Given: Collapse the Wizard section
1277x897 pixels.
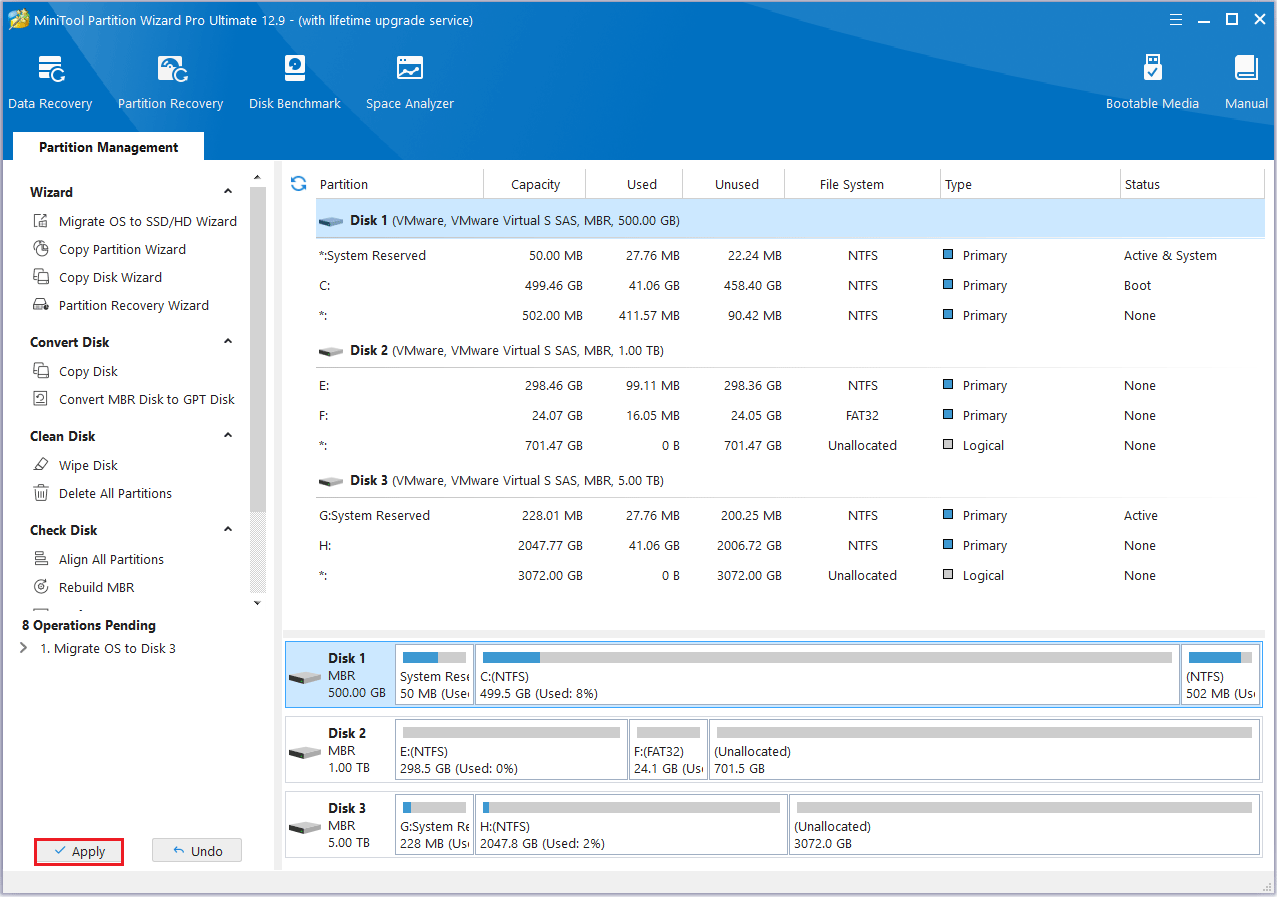Looking at the screenshot, I should coord(228,191).
